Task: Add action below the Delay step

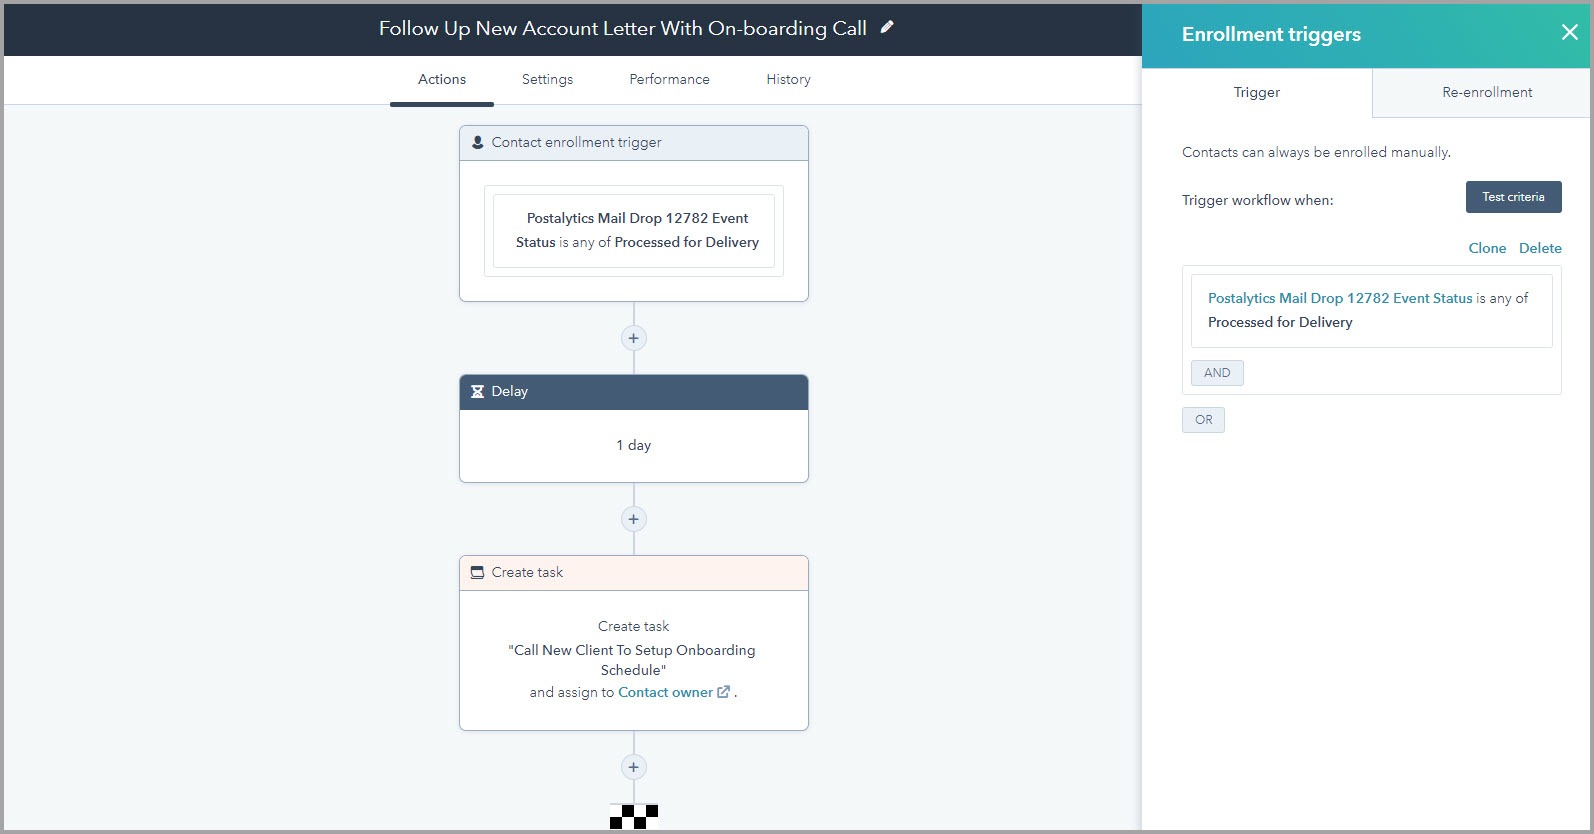Action: [633, 519]
